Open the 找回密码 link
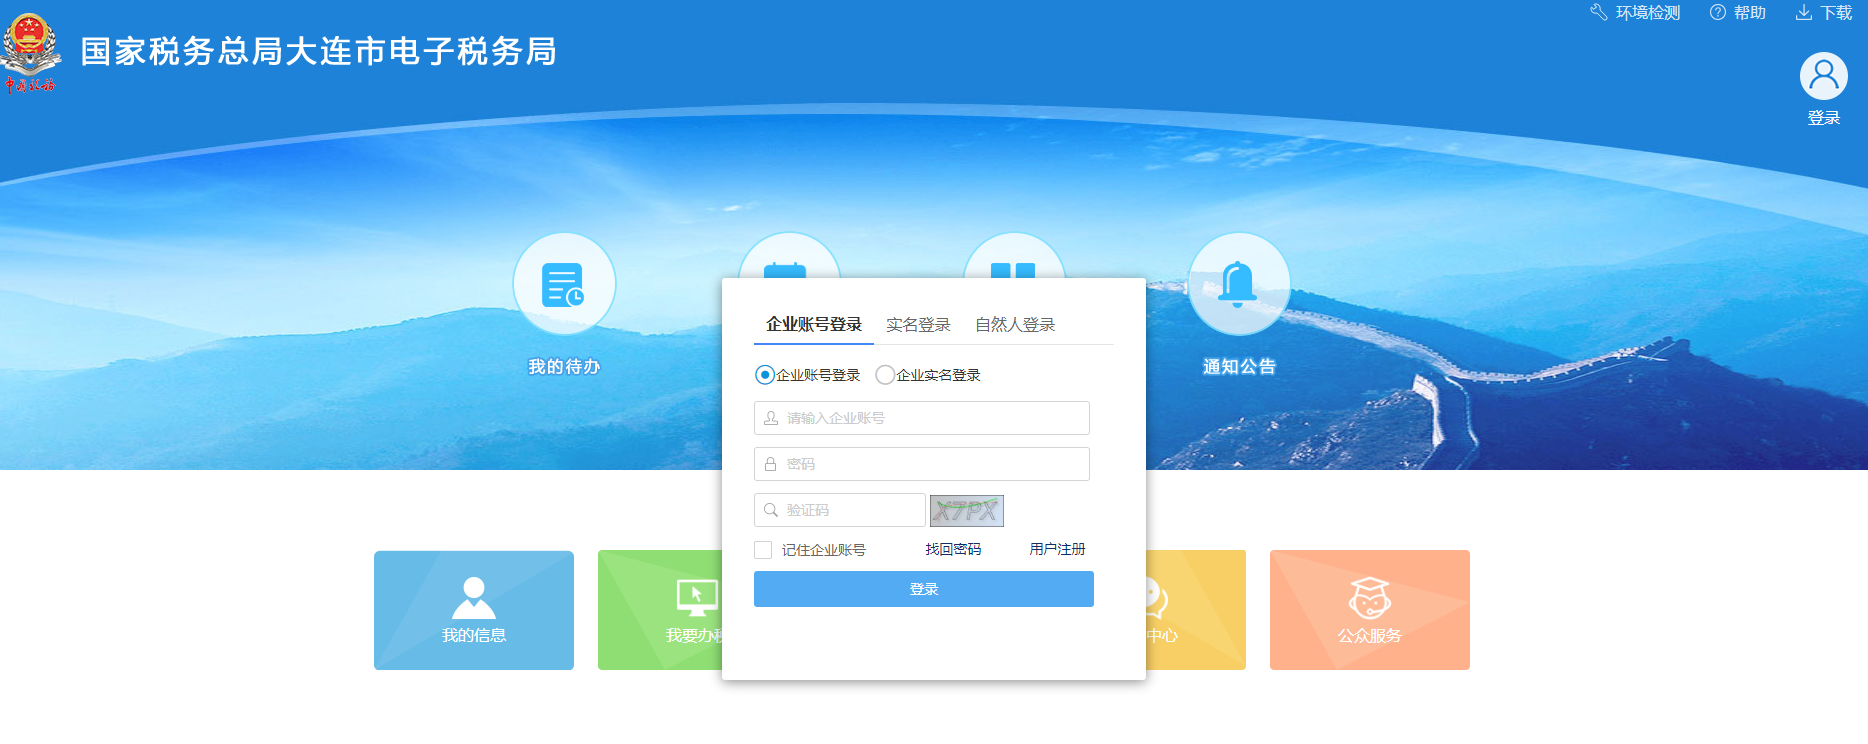 click(x=953, y=549)
